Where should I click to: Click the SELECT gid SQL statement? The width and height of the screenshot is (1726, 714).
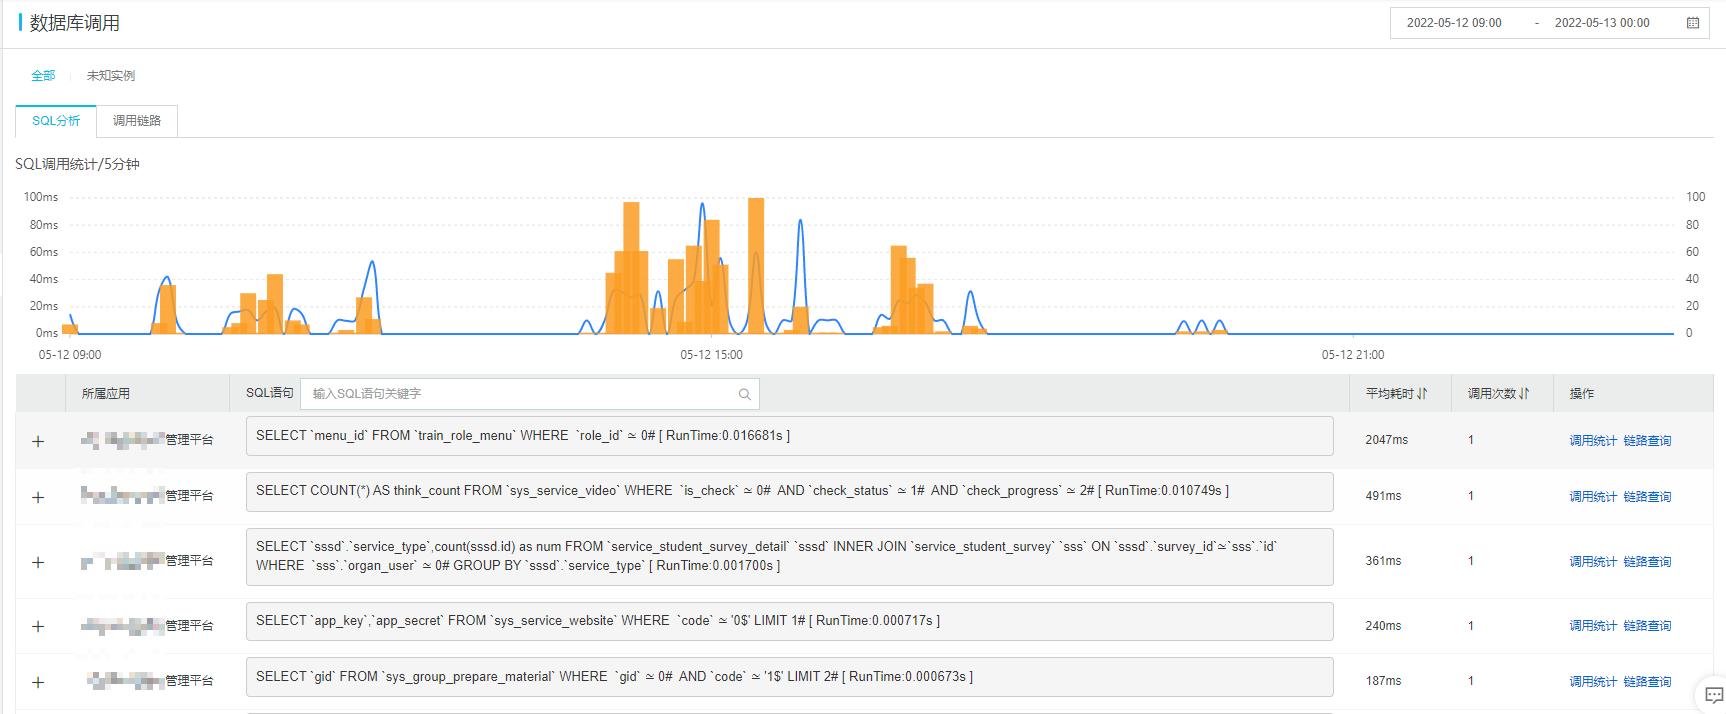tap(790, 677)
